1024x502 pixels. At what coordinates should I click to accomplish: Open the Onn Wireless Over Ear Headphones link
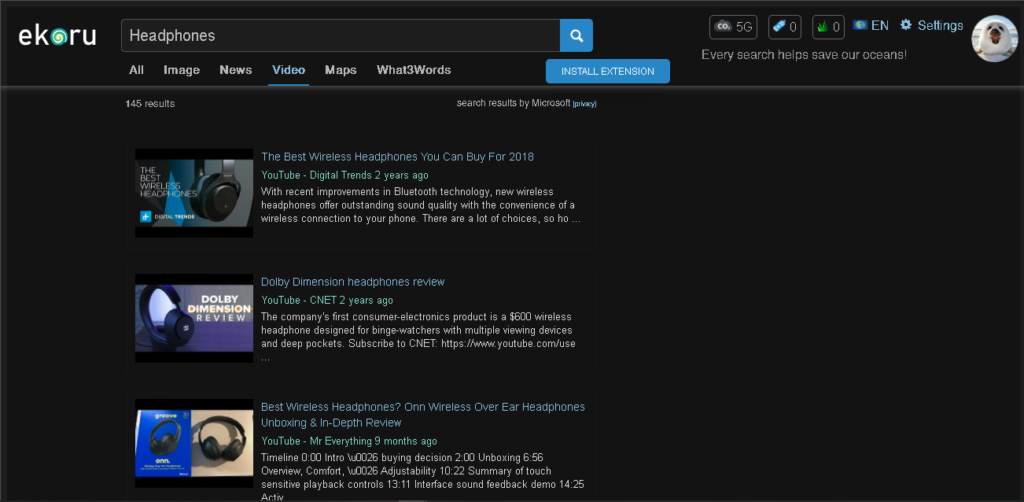[x=423, y=415]
